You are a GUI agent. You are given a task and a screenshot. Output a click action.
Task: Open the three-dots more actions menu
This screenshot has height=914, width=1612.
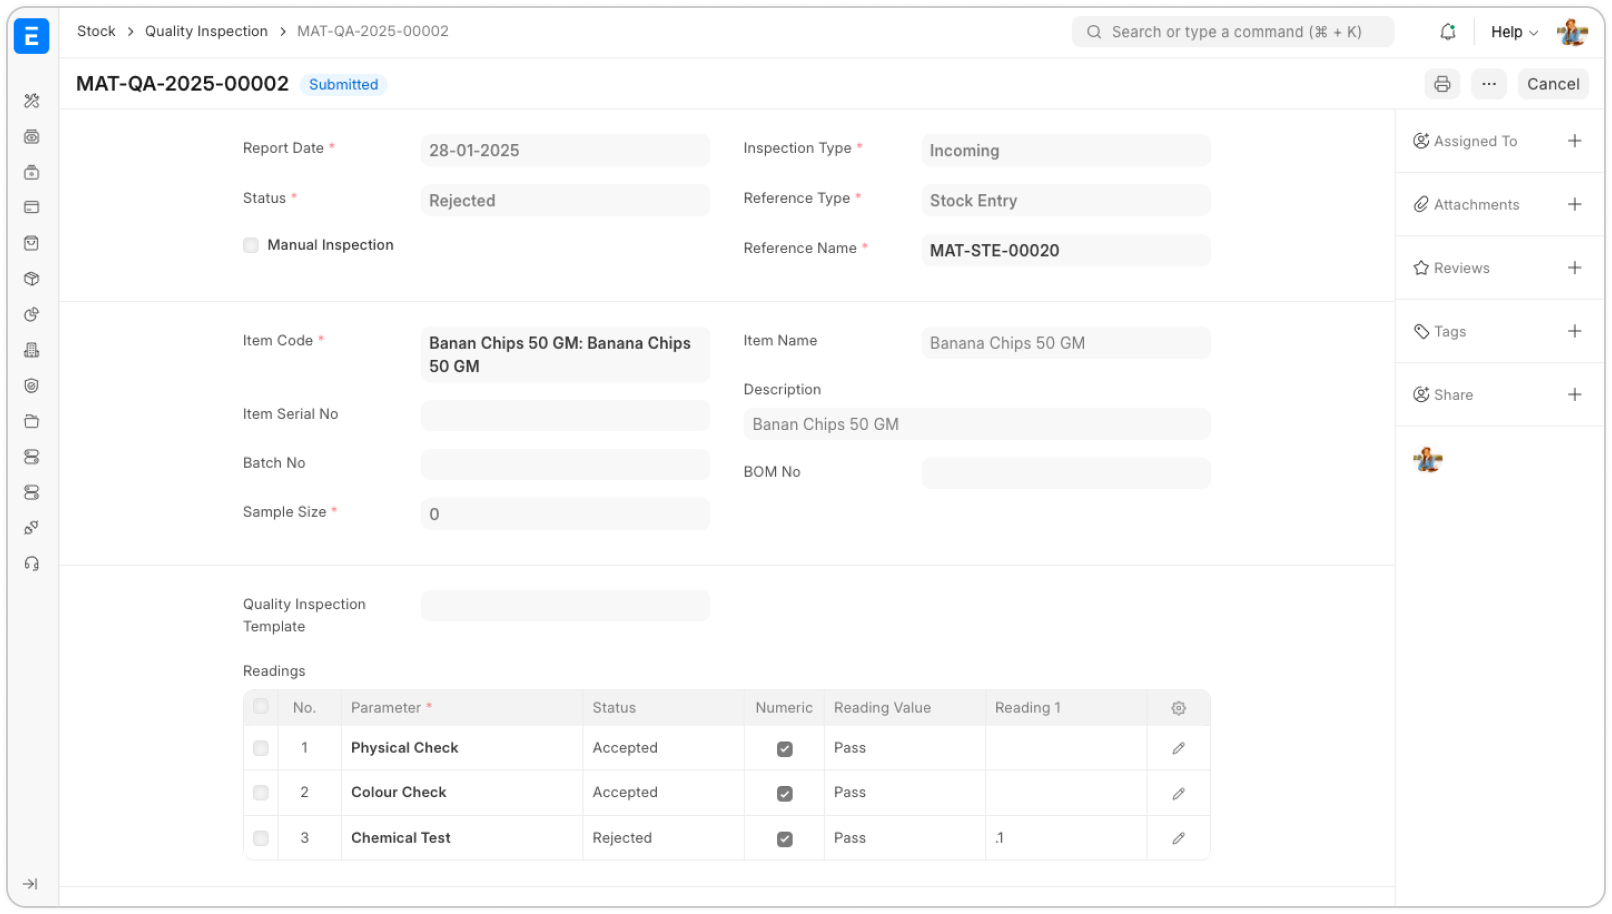pyautogui.click(x=1489, y=84)
